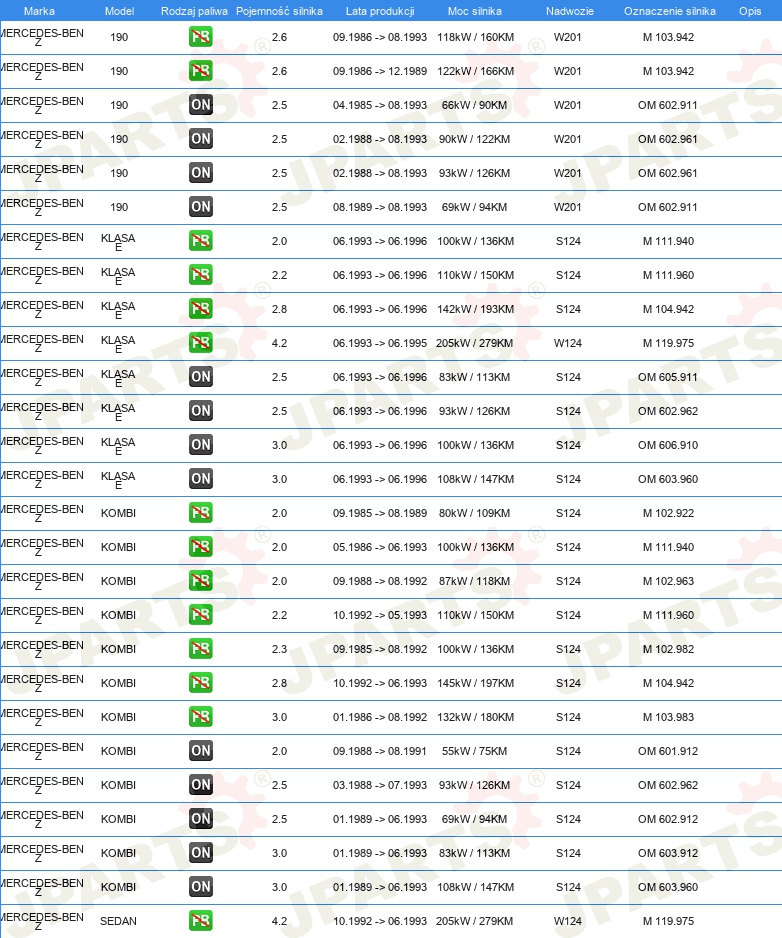The height and width of the screenshot is (938, 782).
Task: Click the engine code M 102.922
Action: click(x=668, y=513)
